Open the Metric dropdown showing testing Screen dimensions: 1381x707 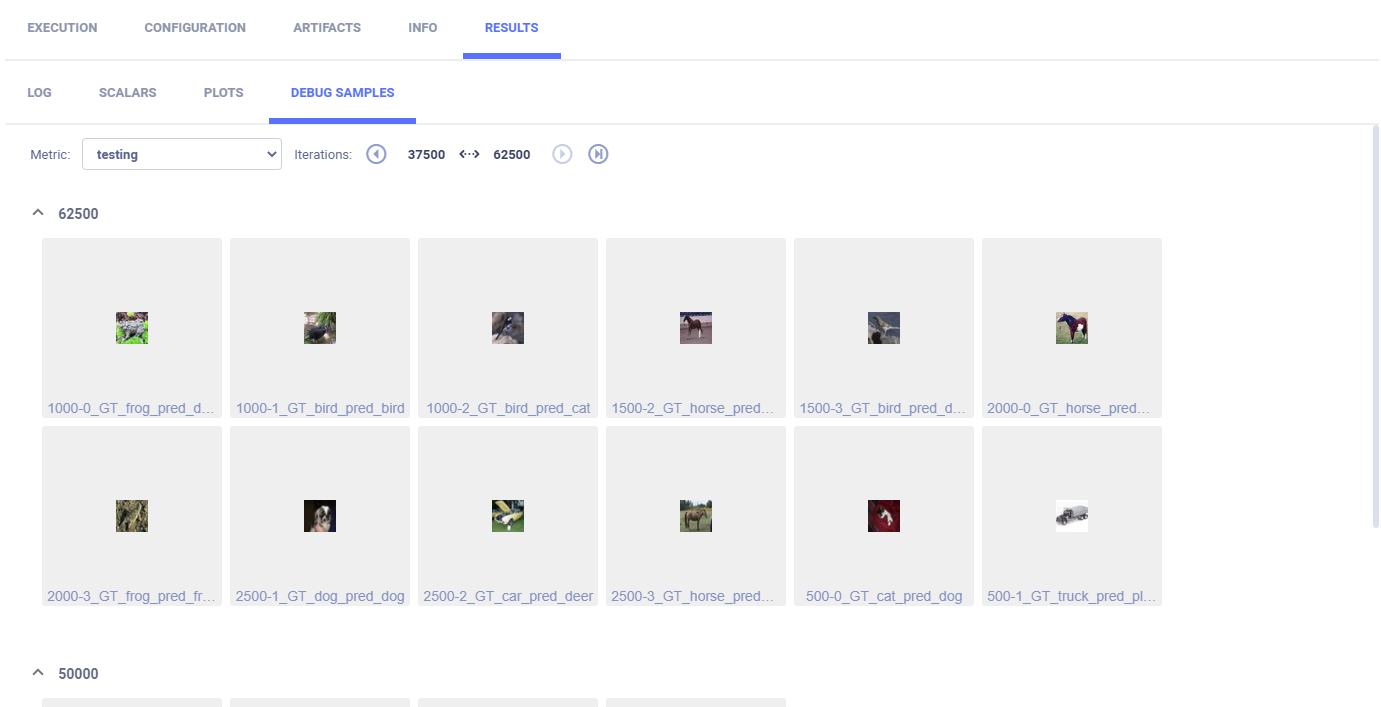pos(182,154)
